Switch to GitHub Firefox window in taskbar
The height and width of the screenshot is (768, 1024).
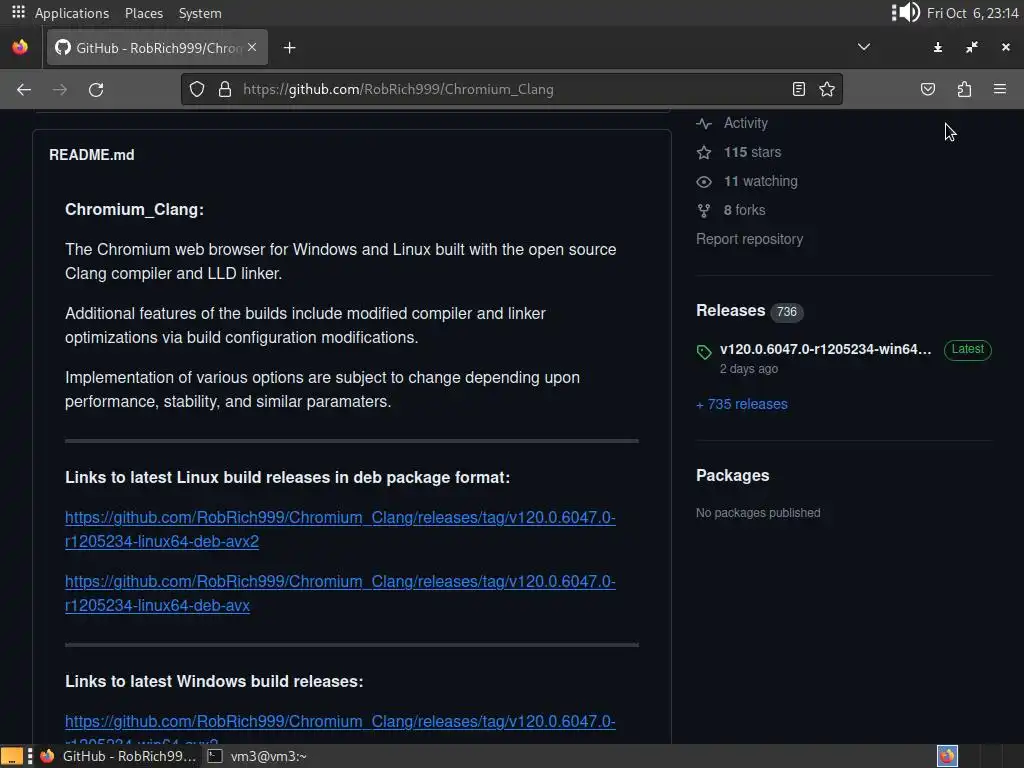(119, 756)
